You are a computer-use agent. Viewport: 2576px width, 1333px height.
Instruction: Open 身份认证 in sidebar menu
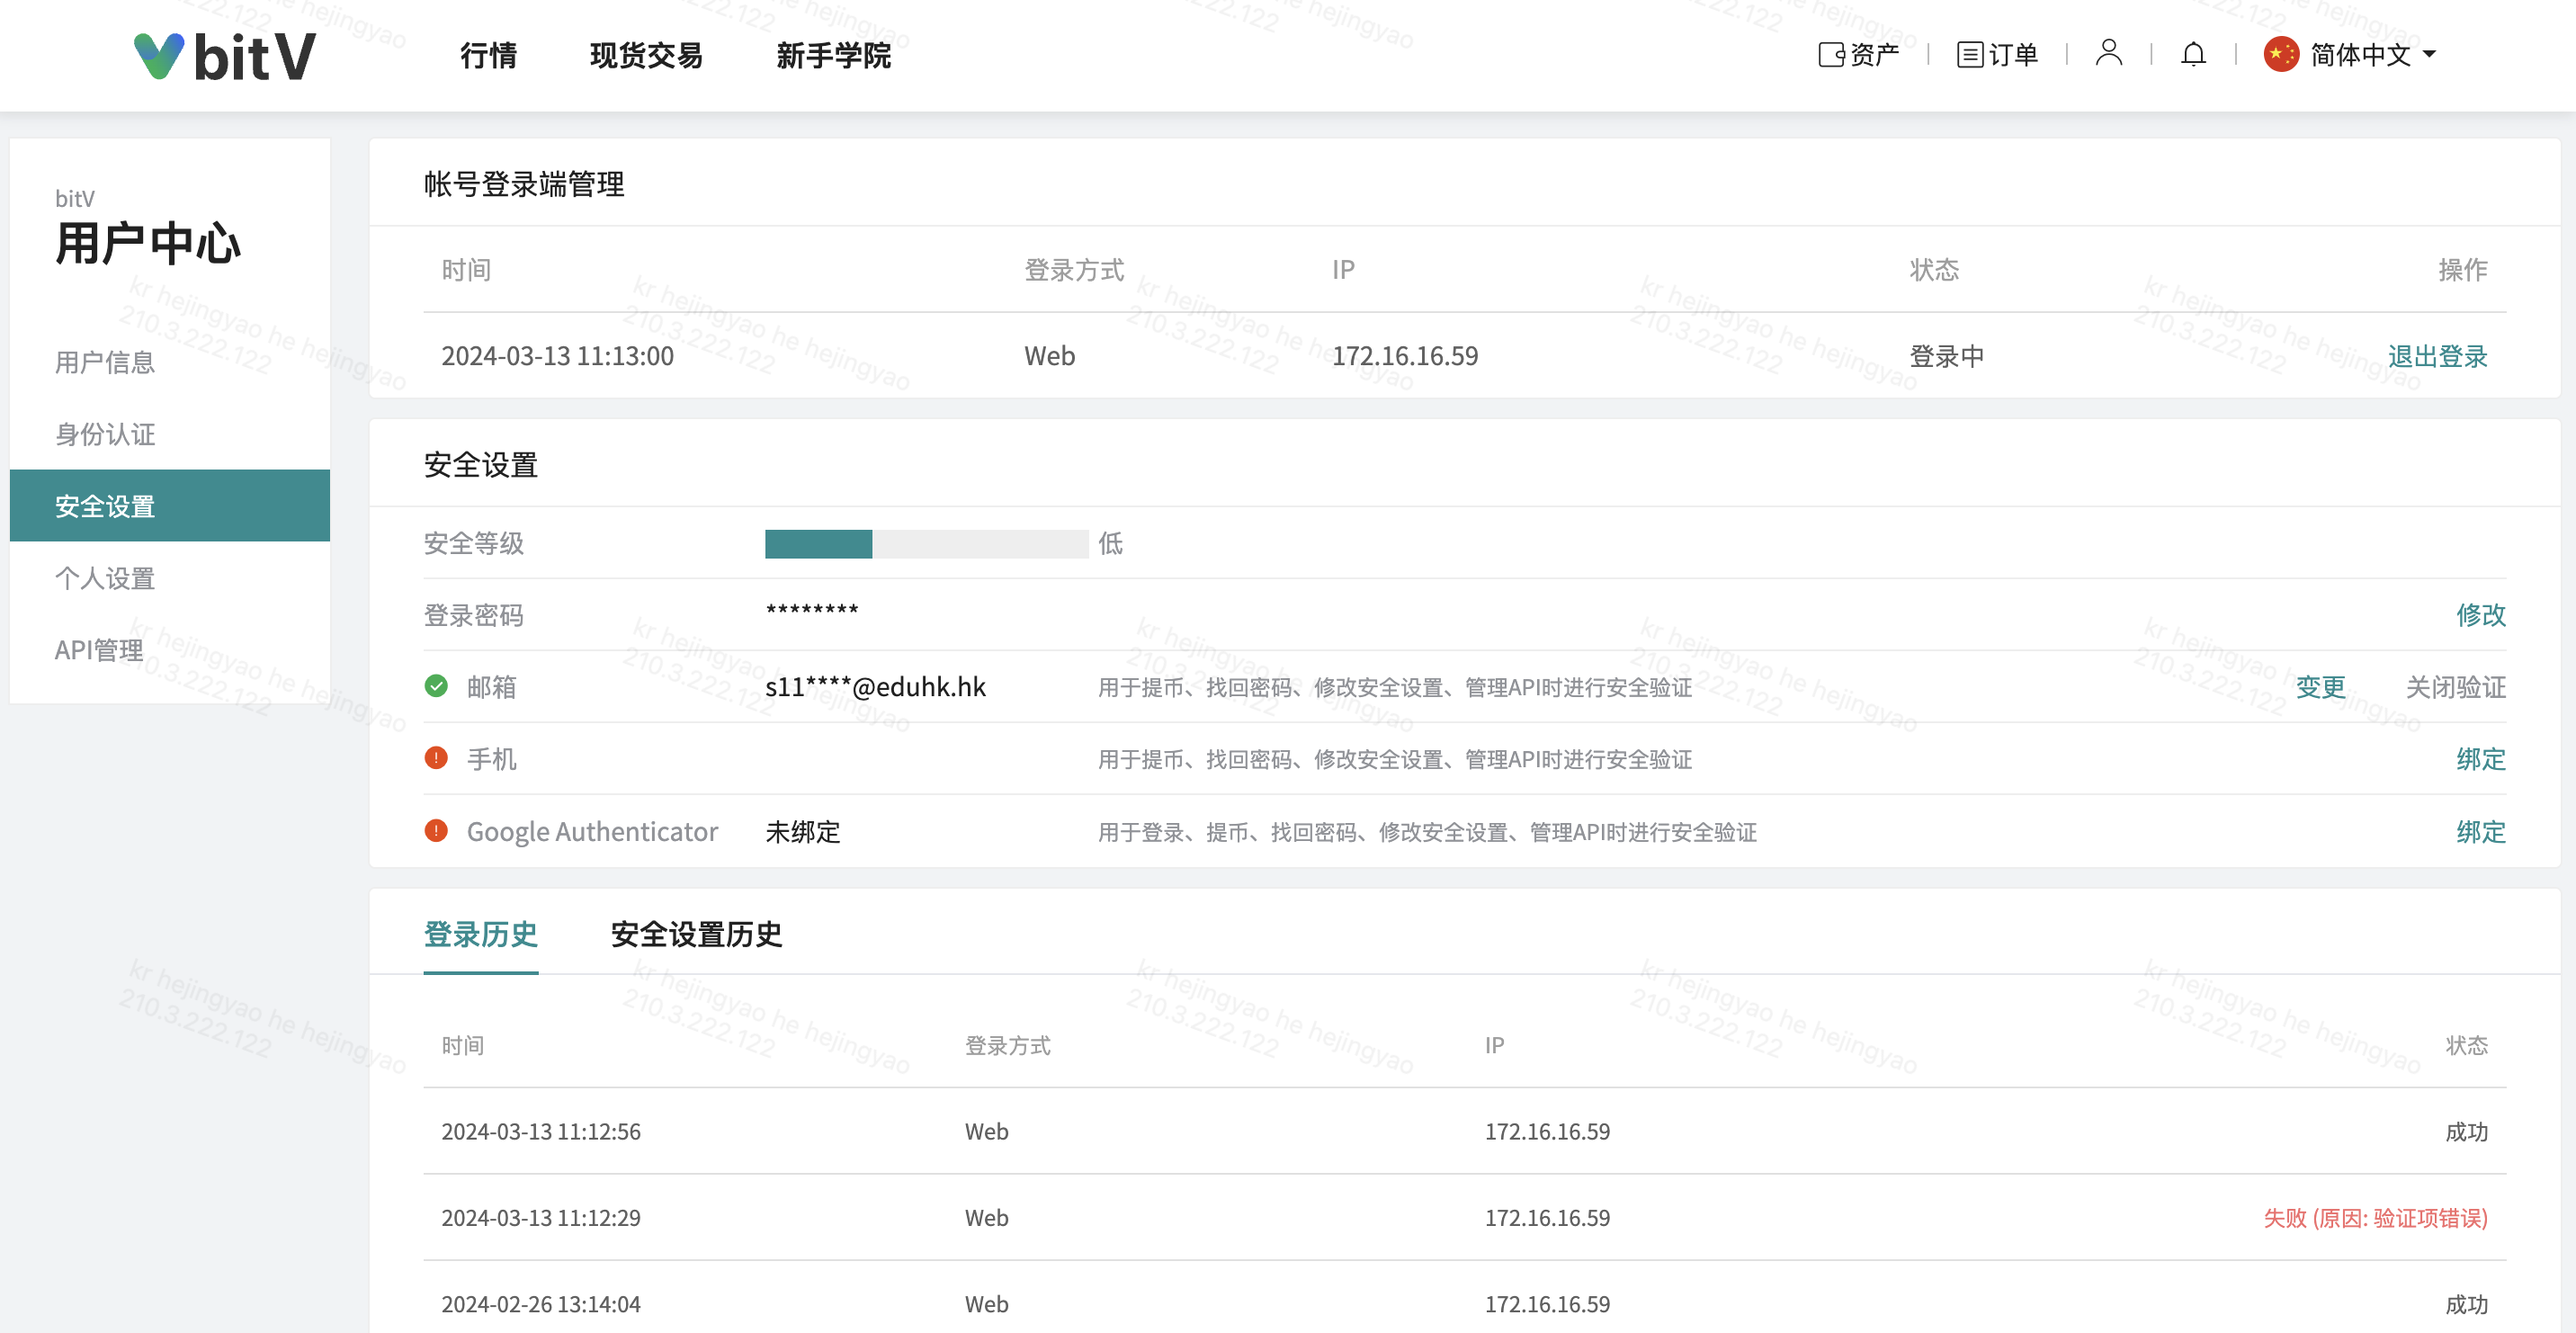point(105,434)
